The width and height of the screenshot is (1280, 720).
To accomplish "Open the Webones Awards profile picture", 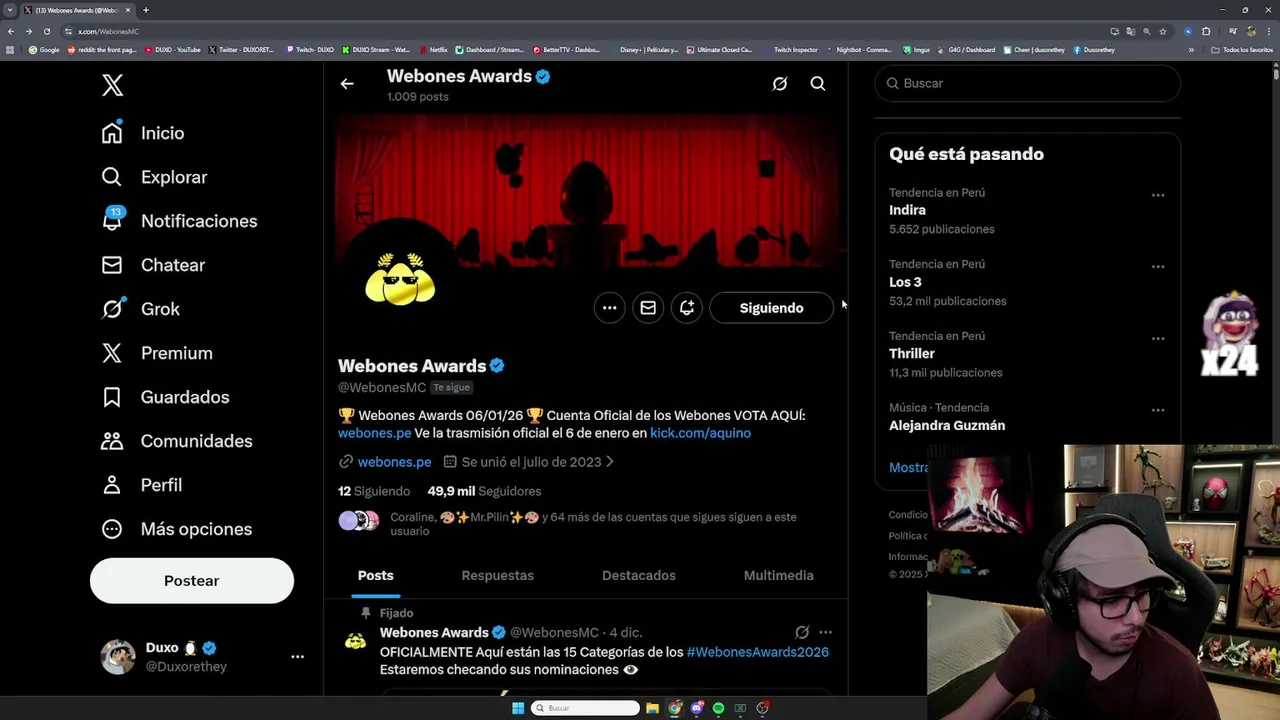I will [400, 280].
